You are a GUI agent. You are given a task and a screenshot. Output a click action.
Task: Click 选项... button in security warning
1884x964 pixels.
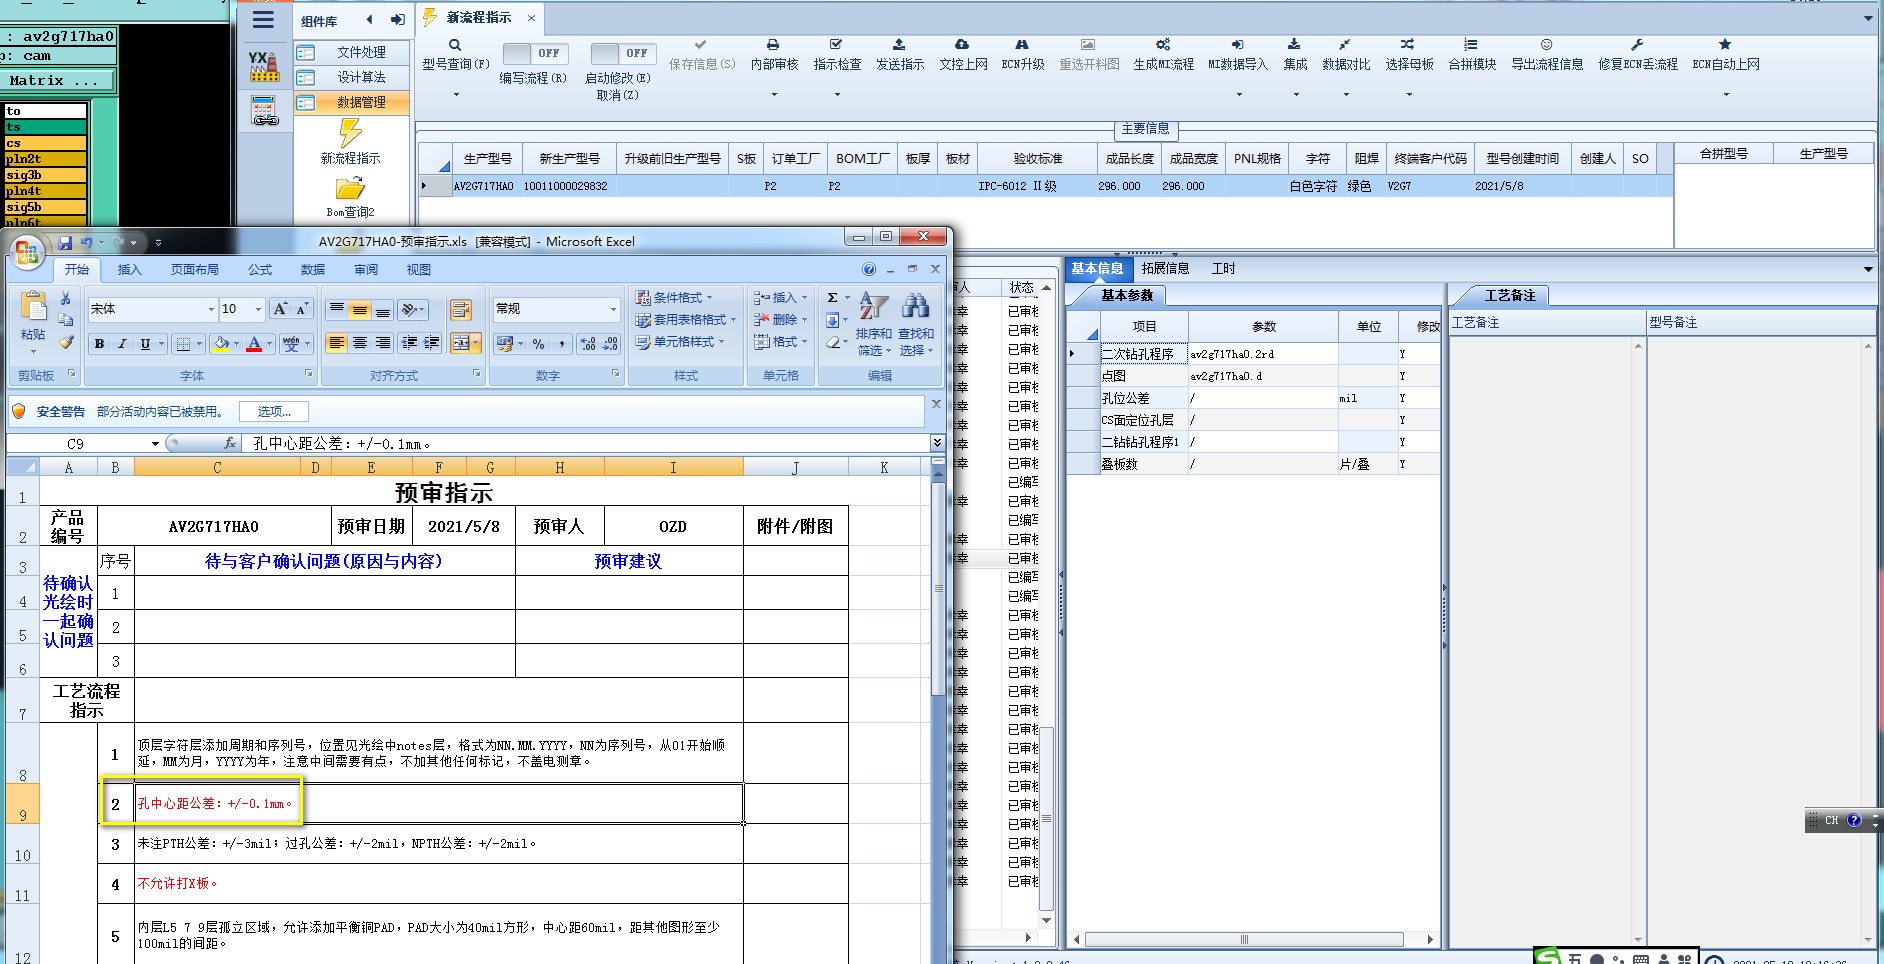coord(274,412)
